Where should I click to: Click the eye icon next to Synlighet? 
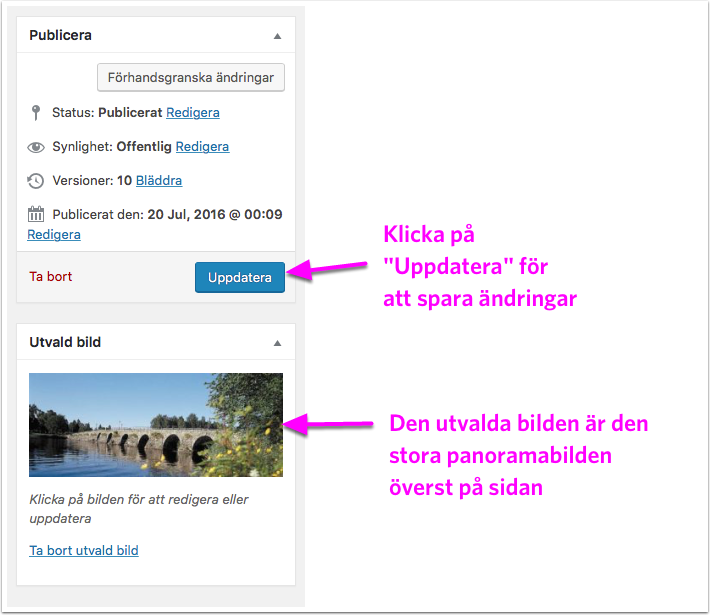pyautogui.click(x=36, y=147)
